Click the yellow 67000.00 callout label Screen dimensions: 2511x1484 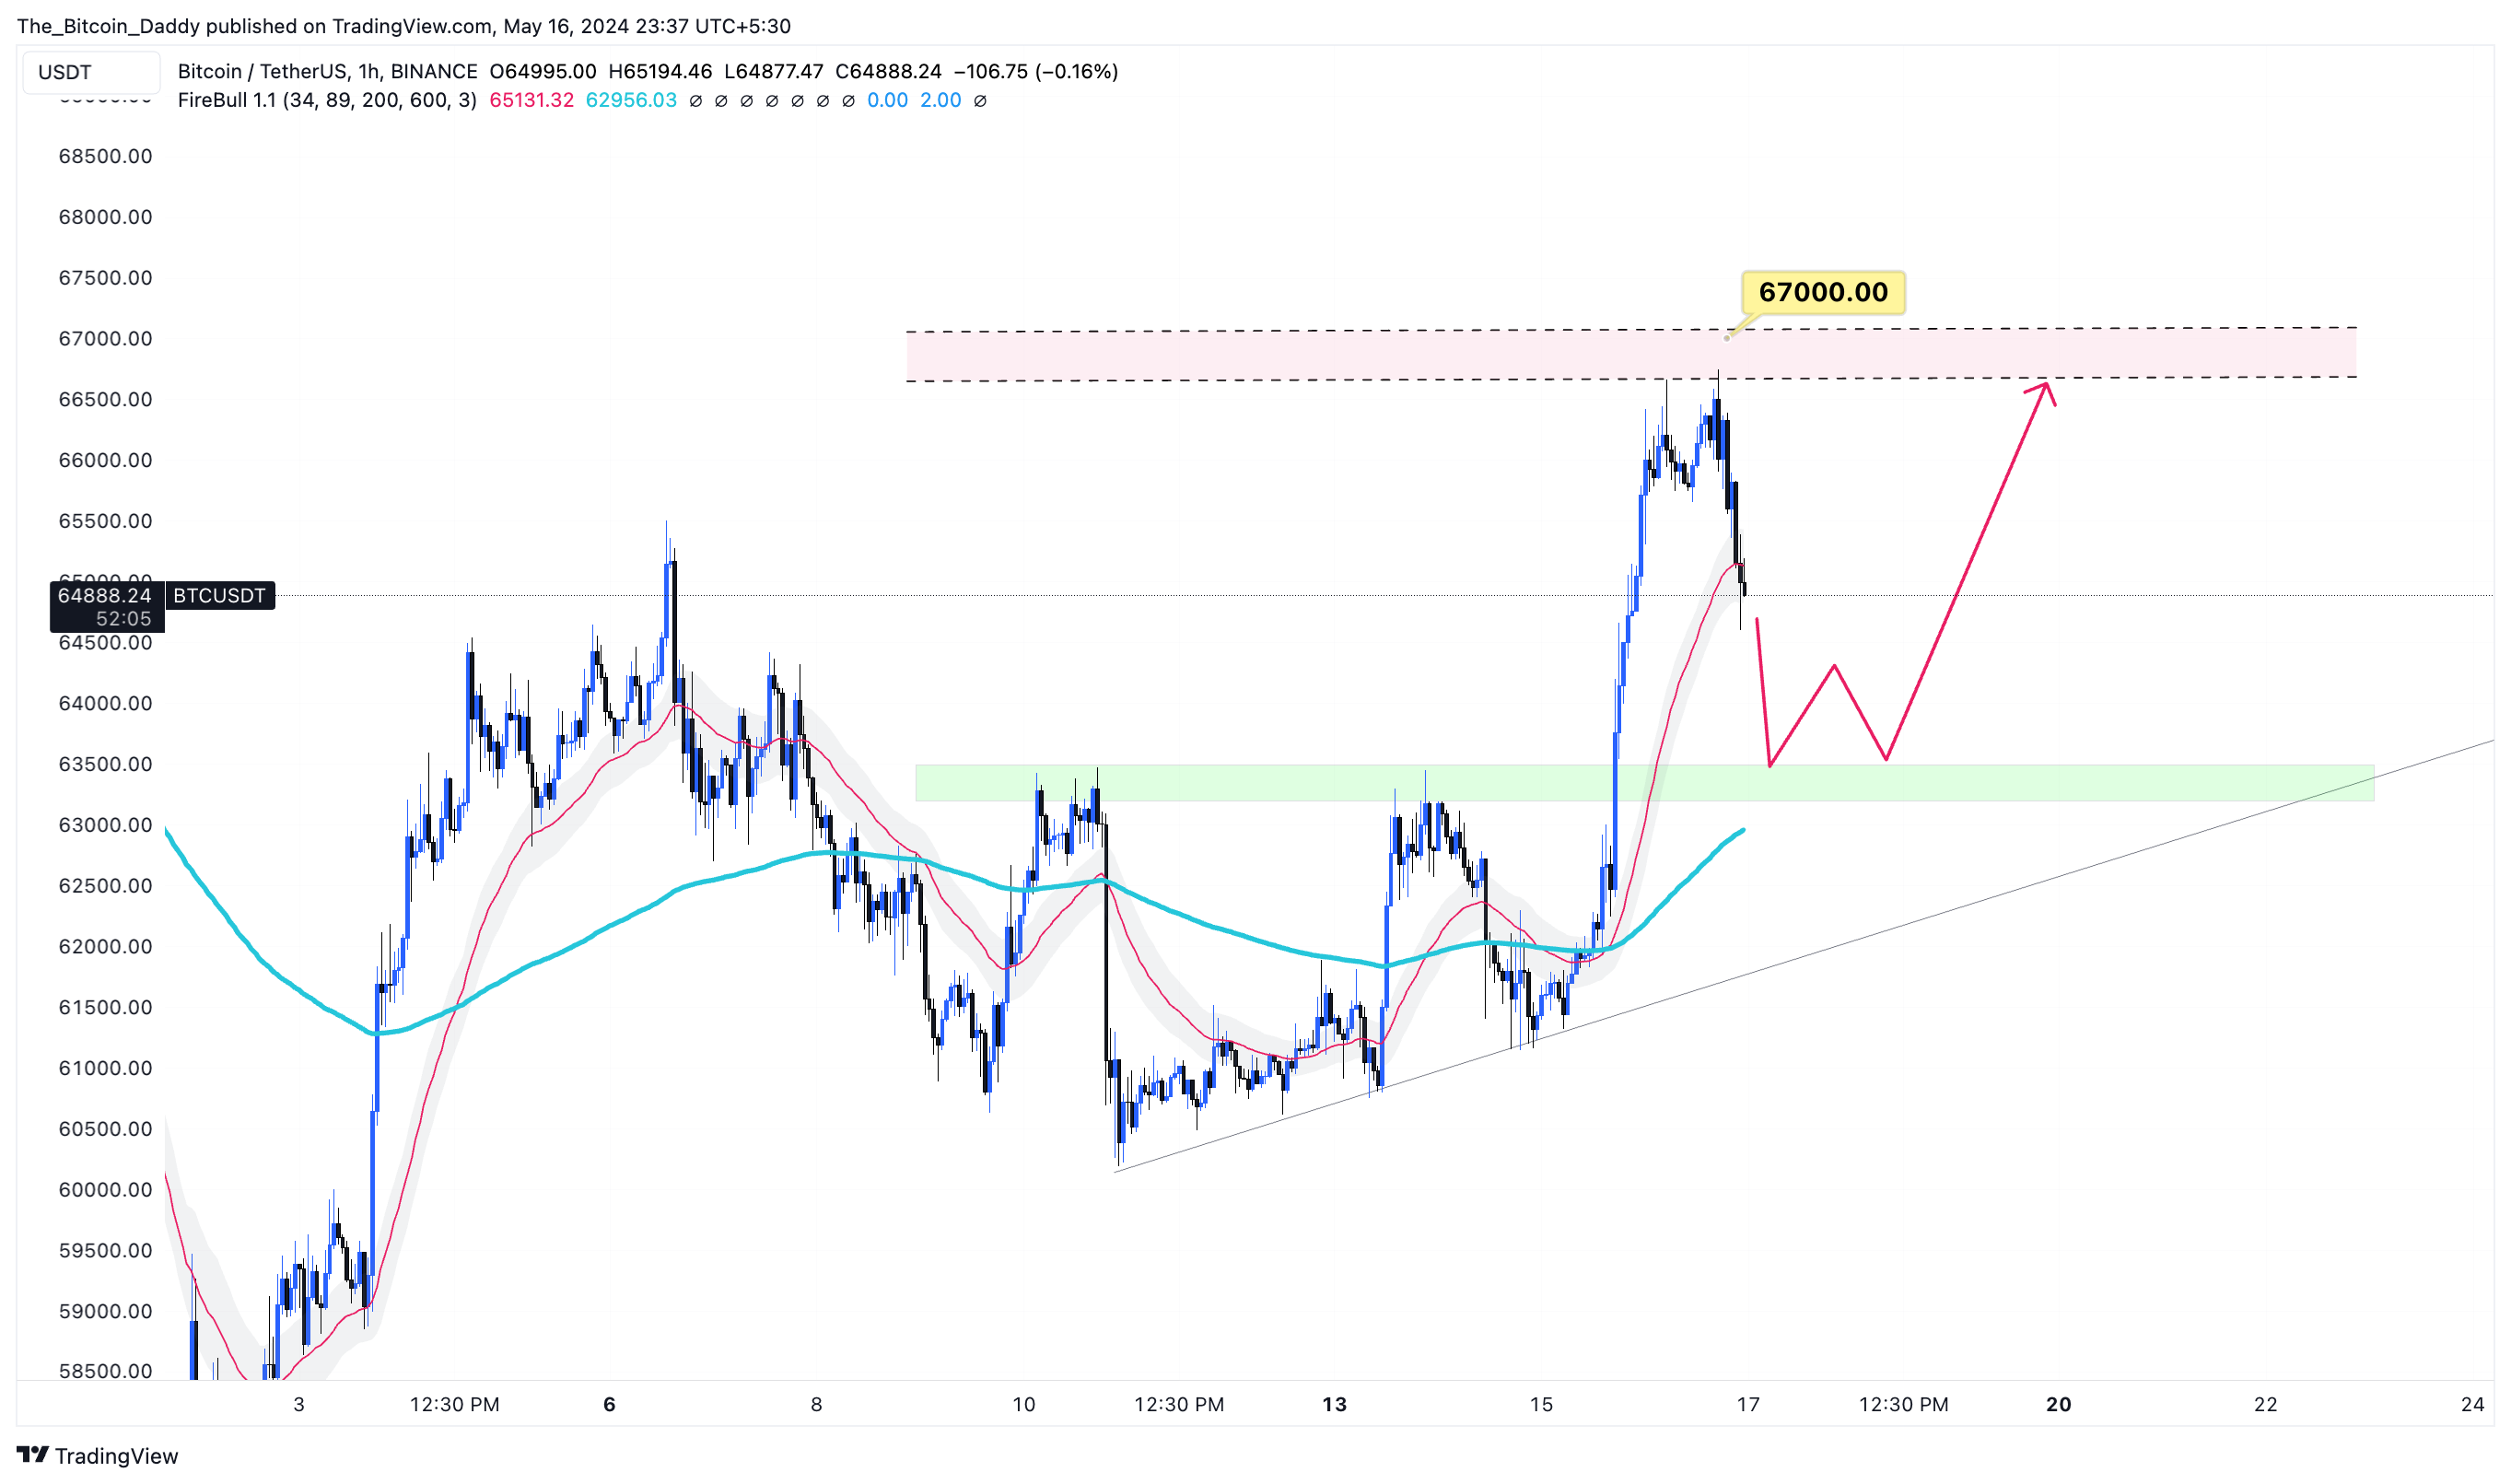coord(1823,292)
